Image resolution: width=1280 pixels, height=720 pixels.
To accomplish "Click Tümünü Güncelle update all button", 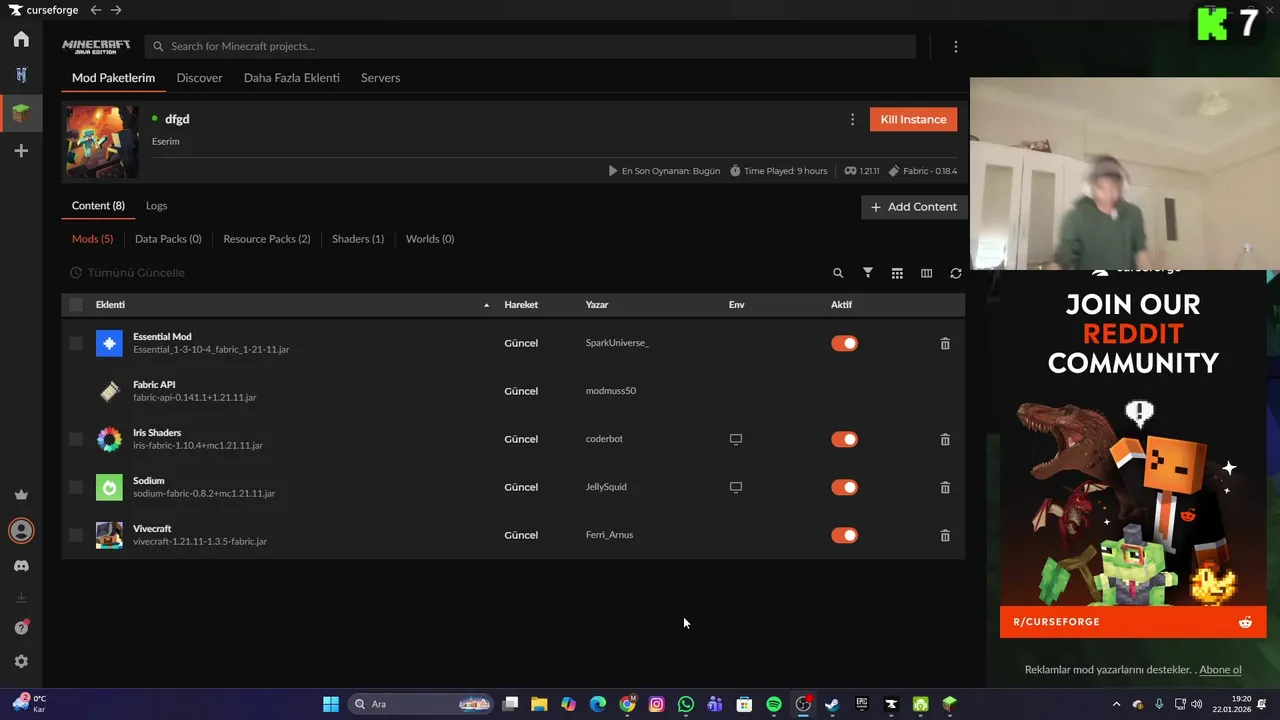I will [x=127, y=273].
